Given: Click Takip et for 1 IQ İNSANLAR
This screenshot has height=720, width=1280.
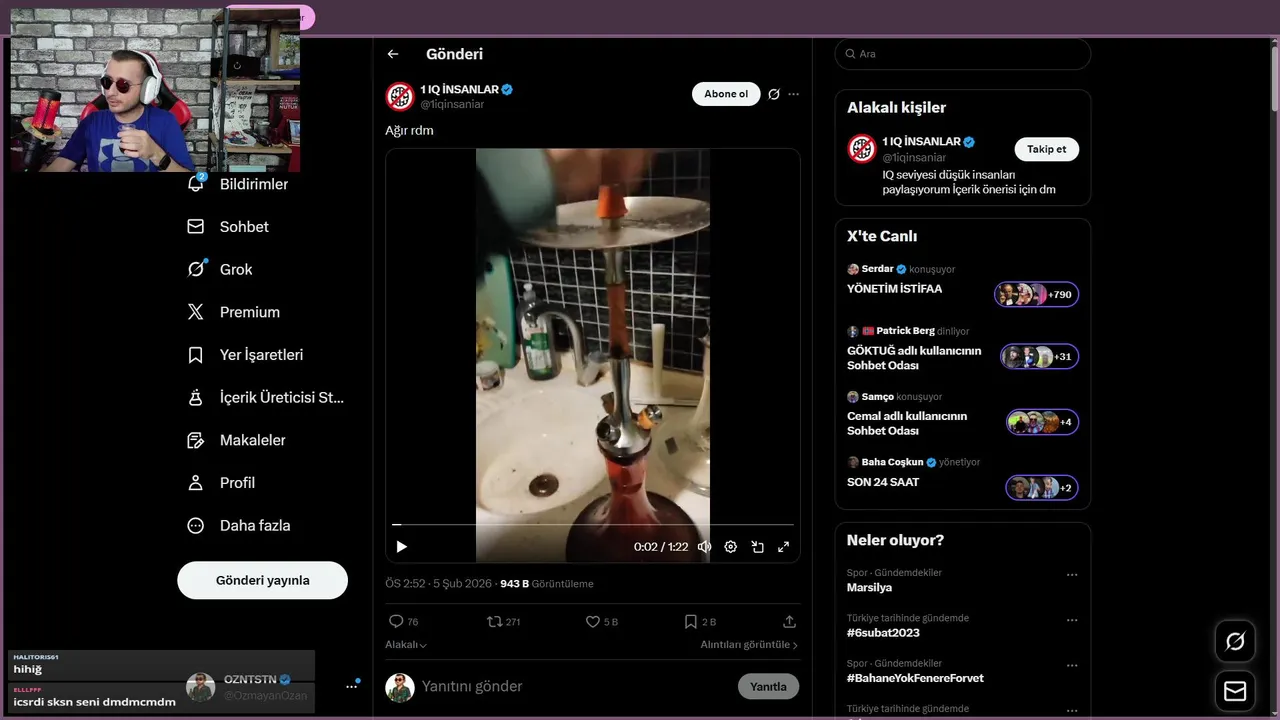Looking at the screenshot, I should [x=1047, y=149].
